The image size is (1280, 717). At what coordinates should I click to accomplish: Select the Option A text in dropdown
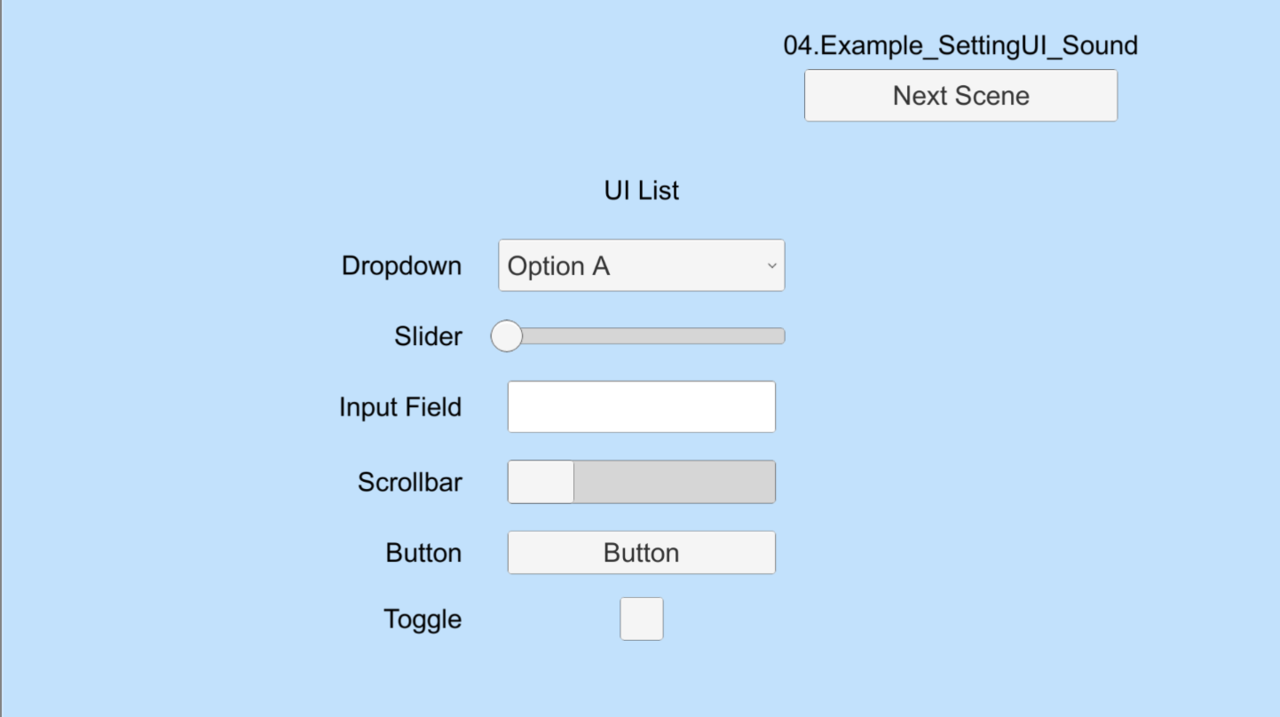click(x=558, y=266)
